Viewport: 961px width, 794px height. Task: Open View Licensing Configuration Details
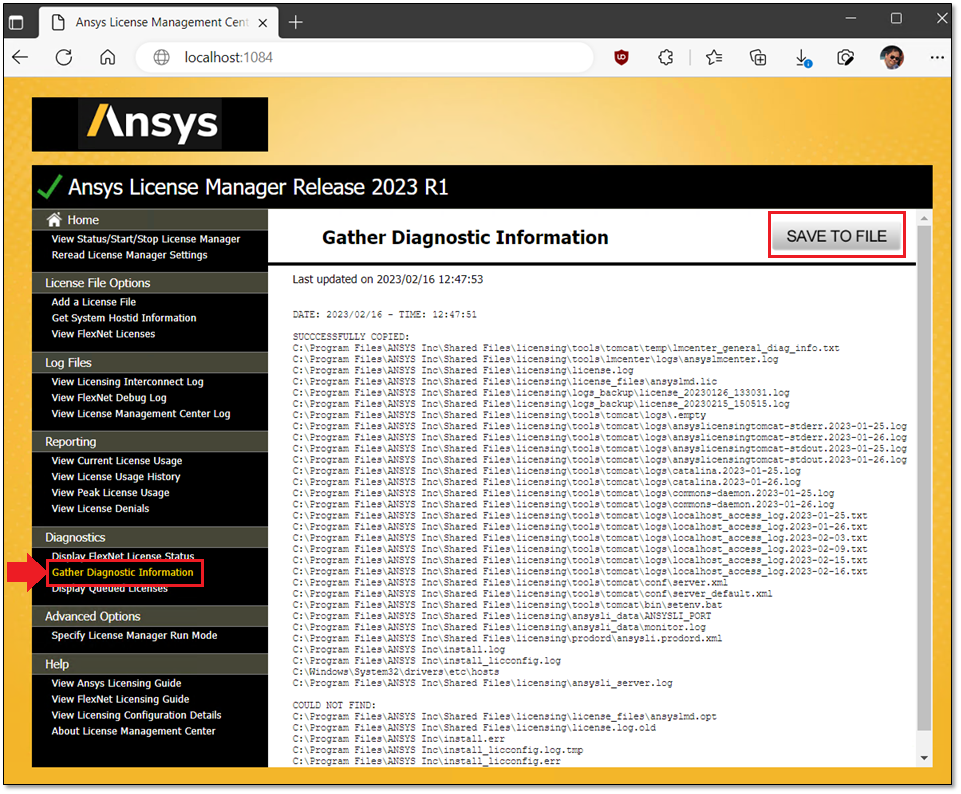[136, 715]
